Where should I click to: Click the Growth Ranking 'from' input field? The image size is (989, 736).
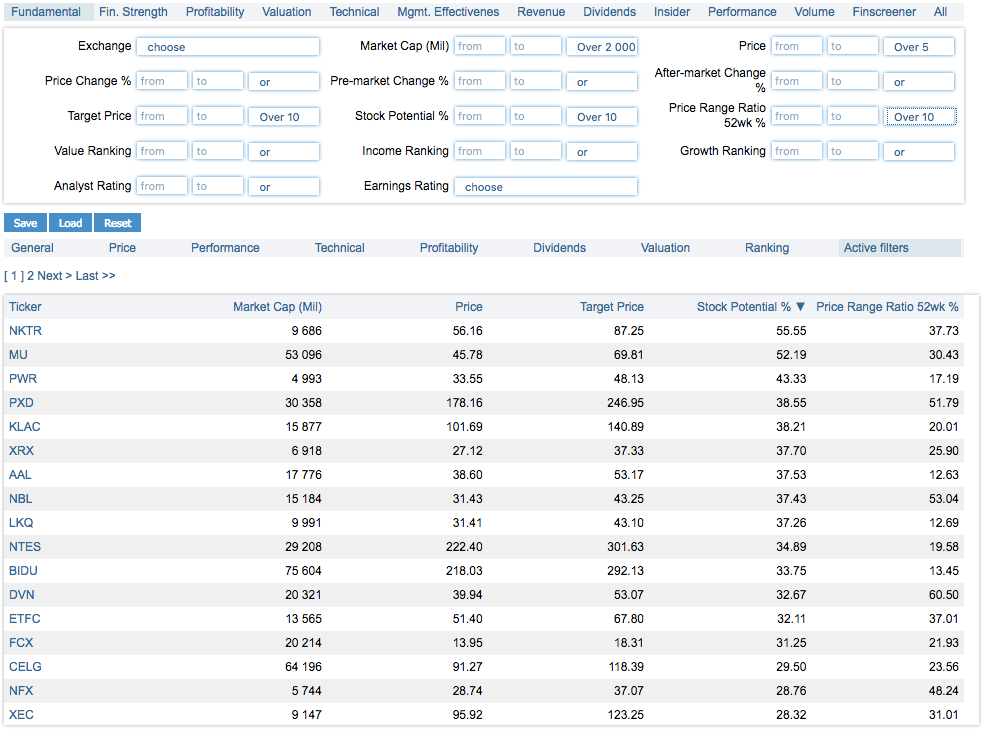797,151
